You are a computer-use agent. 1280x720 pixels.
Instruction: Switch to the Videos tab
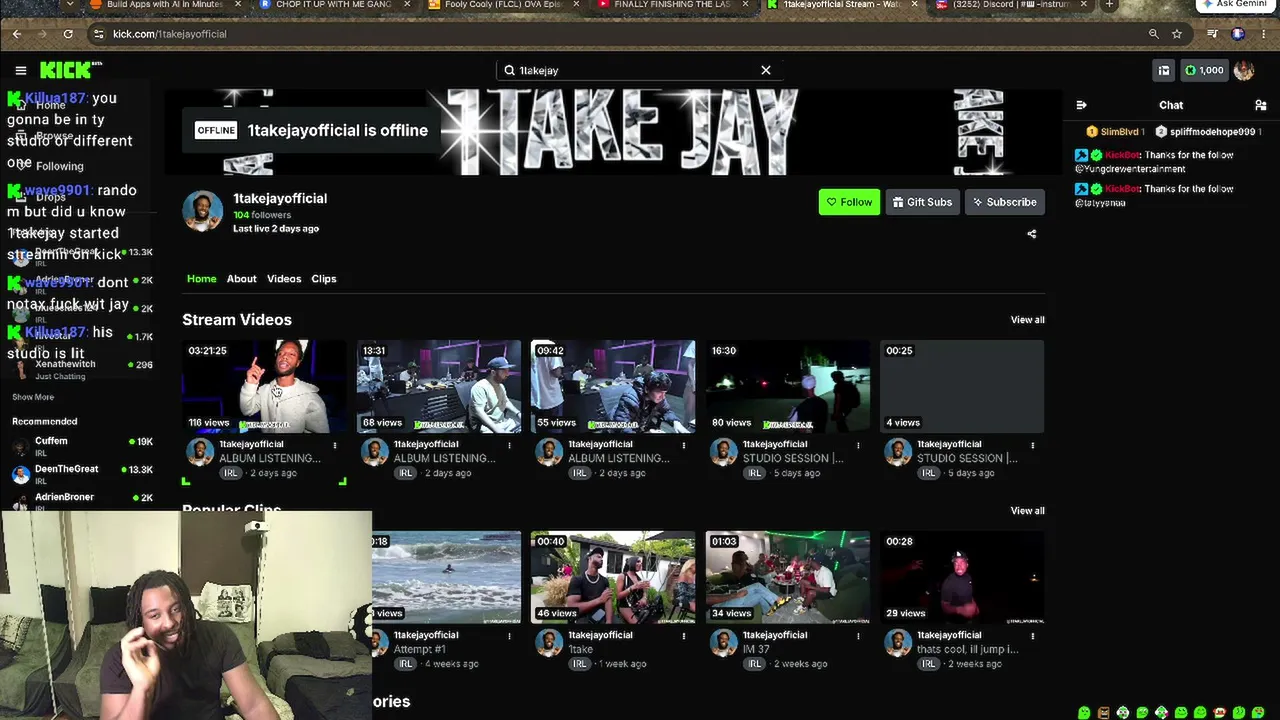[x=284, y=279]
